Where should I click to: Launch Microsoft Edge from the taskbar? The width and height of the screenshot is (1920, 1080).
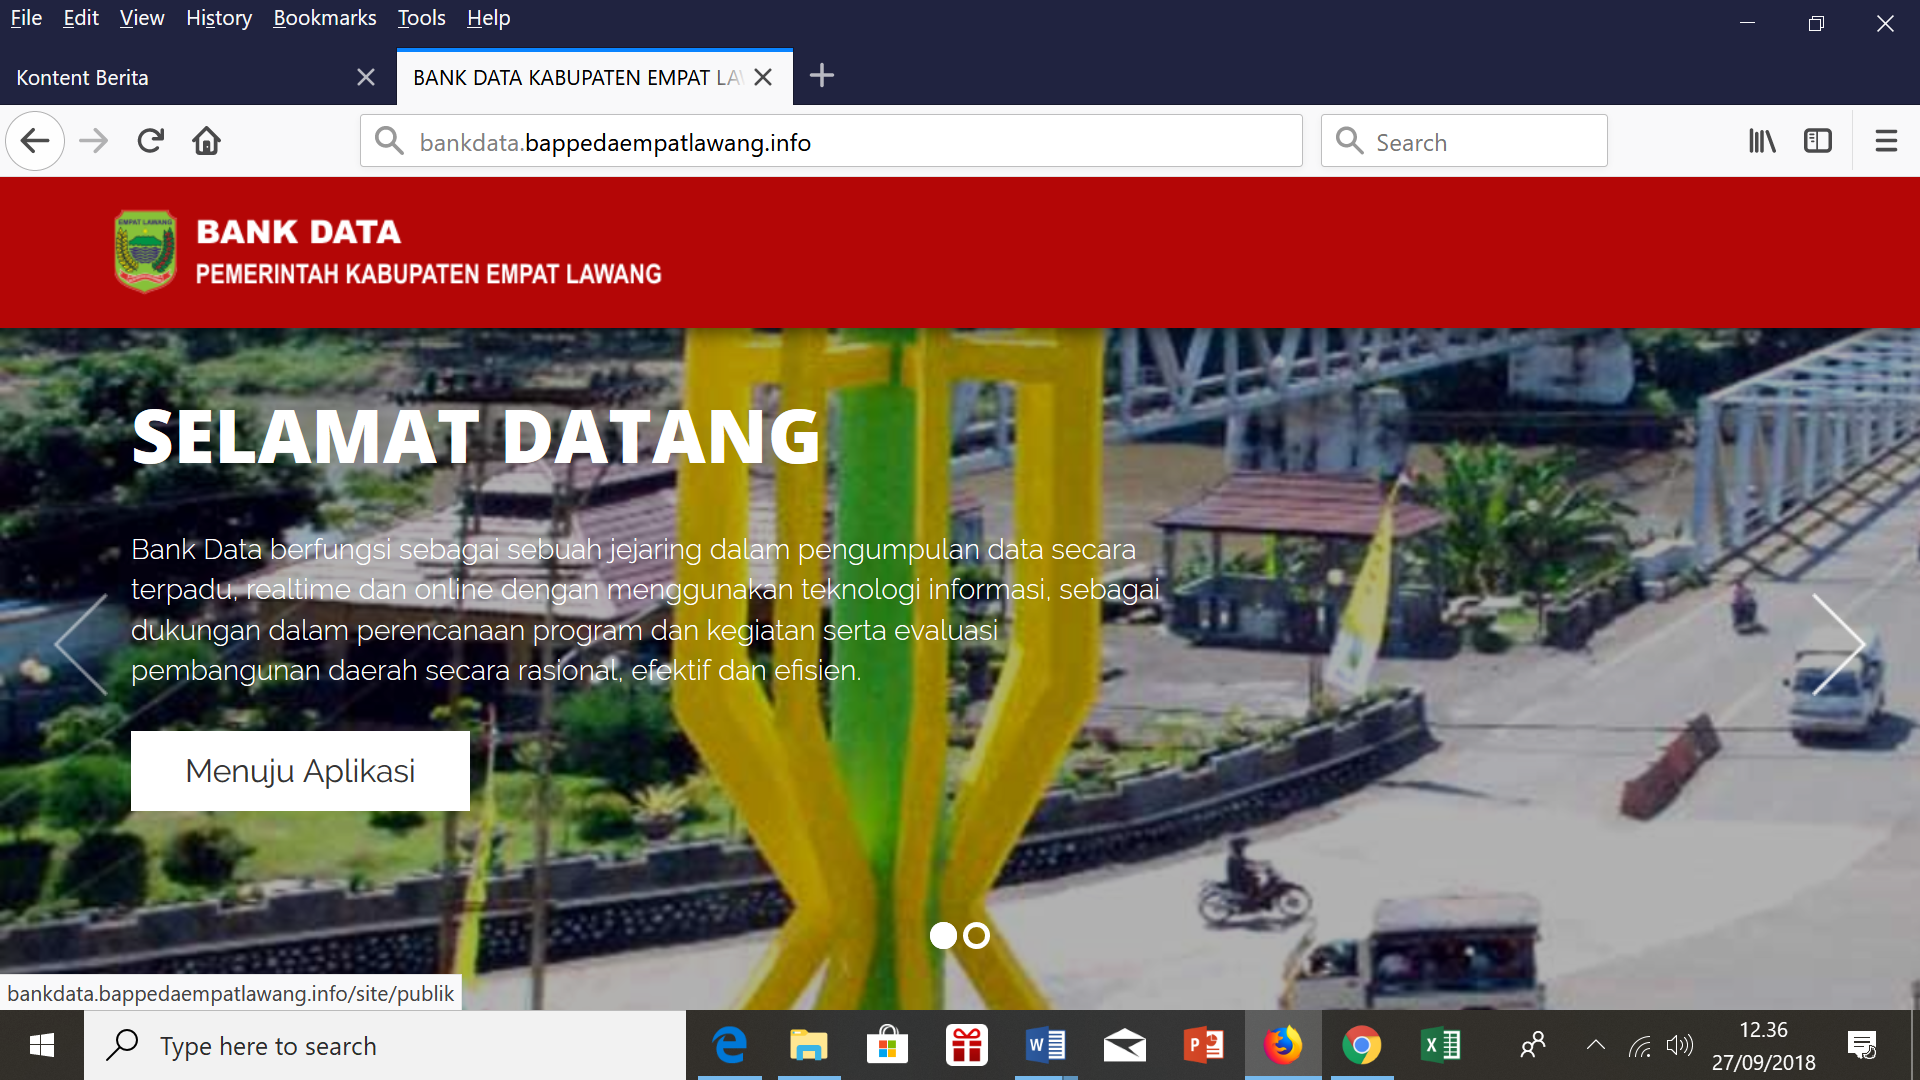pos(730,1046)
